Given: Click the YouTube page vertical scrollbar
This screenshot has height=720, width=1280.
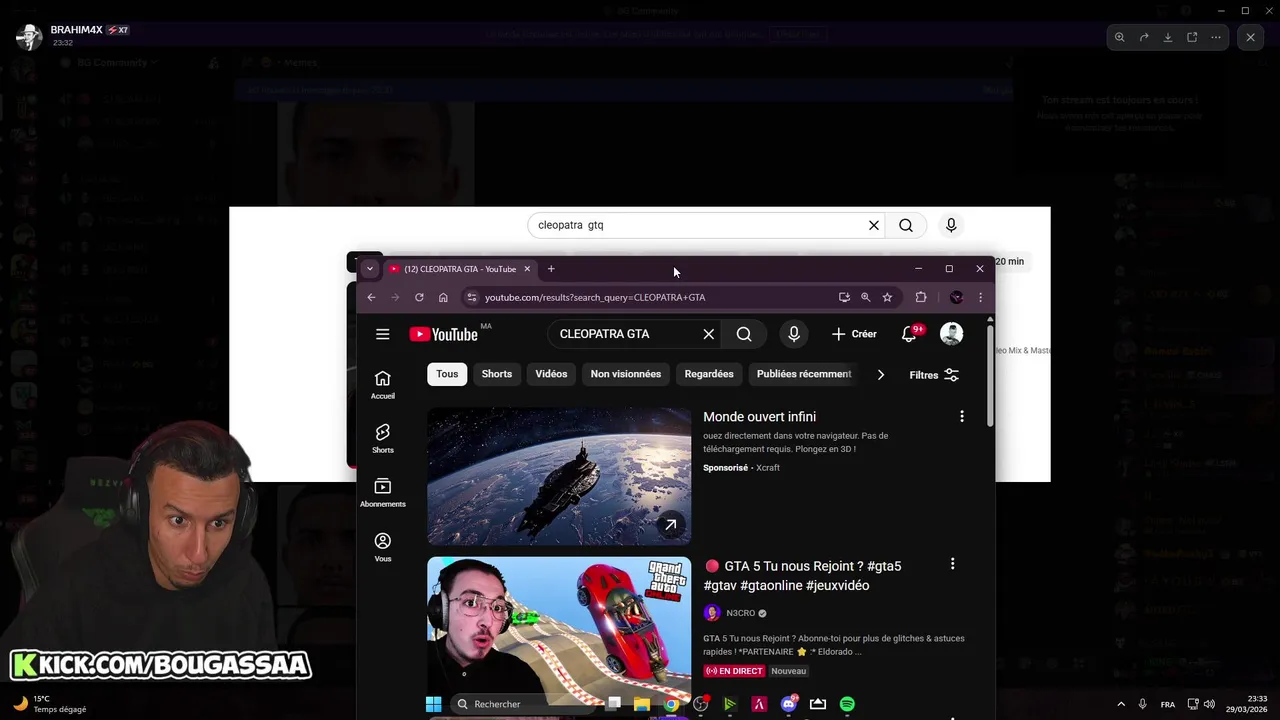Looking at the screenshot, I should [990, 375].
